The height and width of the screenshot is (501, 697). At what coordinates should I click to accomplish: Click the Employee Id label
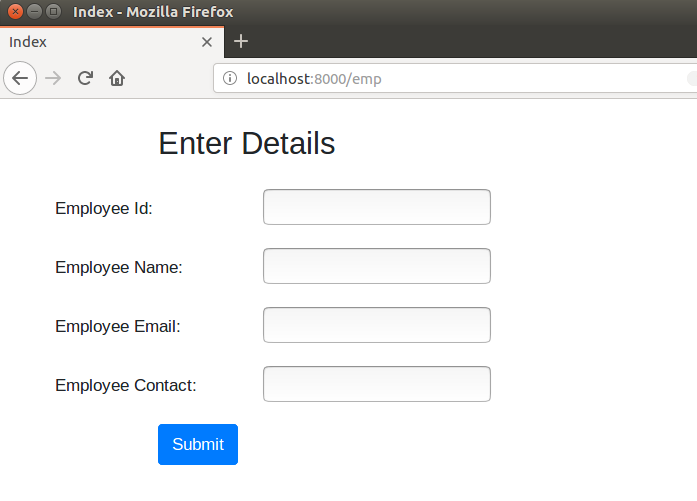coord(103,208)
